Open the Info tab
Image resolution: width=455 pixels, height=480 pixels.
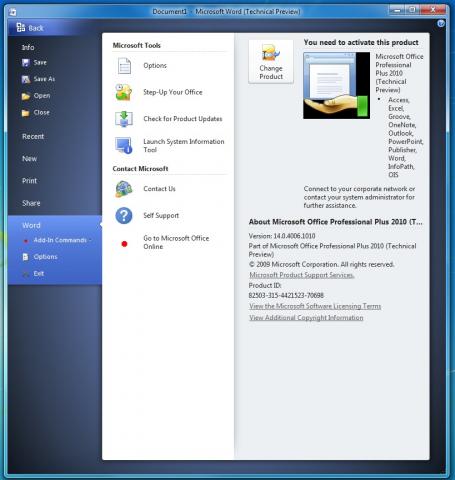28,47
